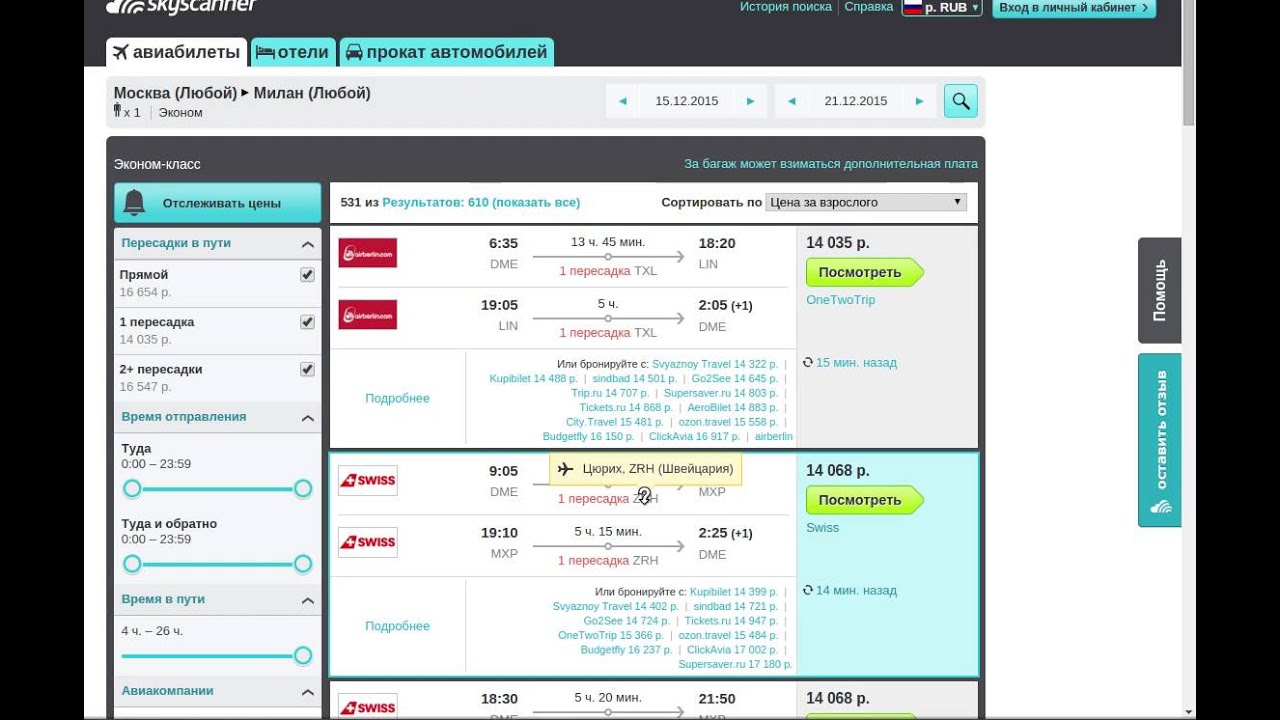Open Вход в личный кабинет
1280x720 pixels.
point(1074,8)
